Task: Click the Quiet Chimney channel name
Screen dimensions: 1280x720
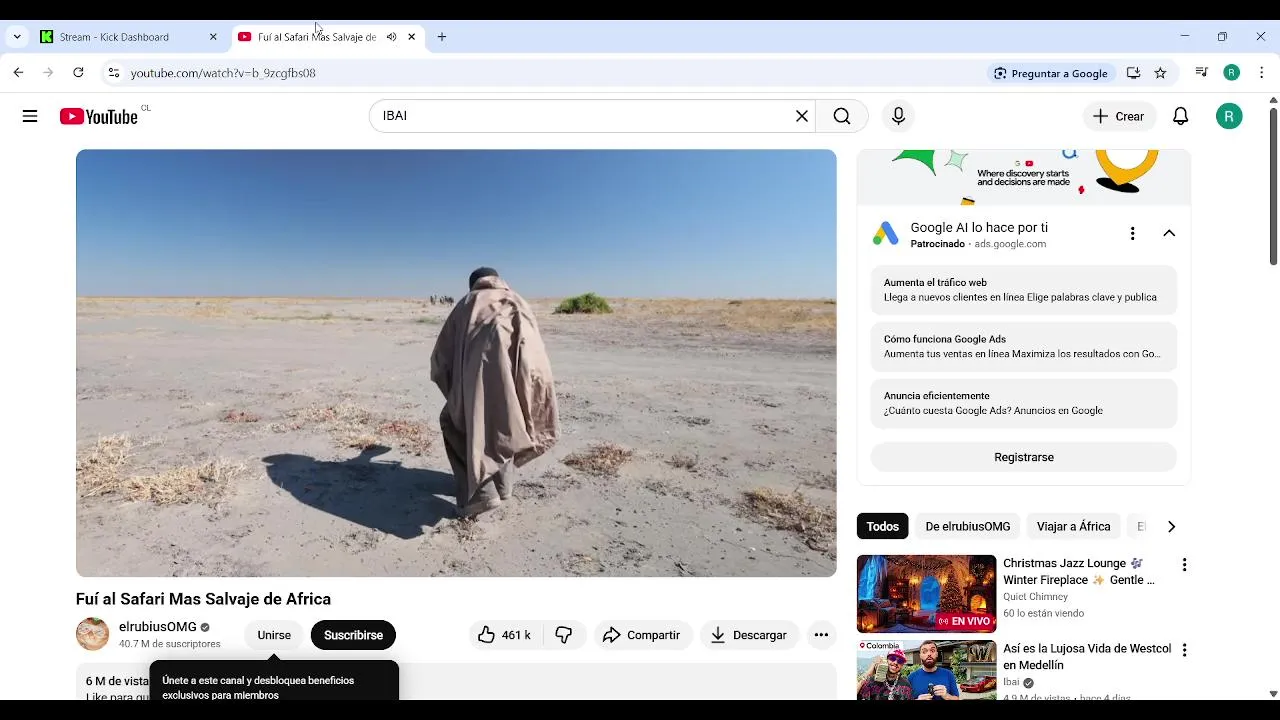Action: click(x=1035, y=597)
